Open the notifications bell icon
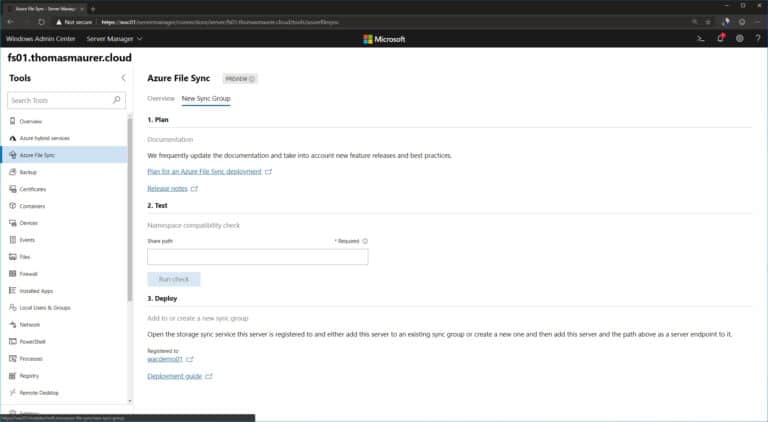Viewport: 768px width, 422px height. pyautogui.click(x=720, y=38)
